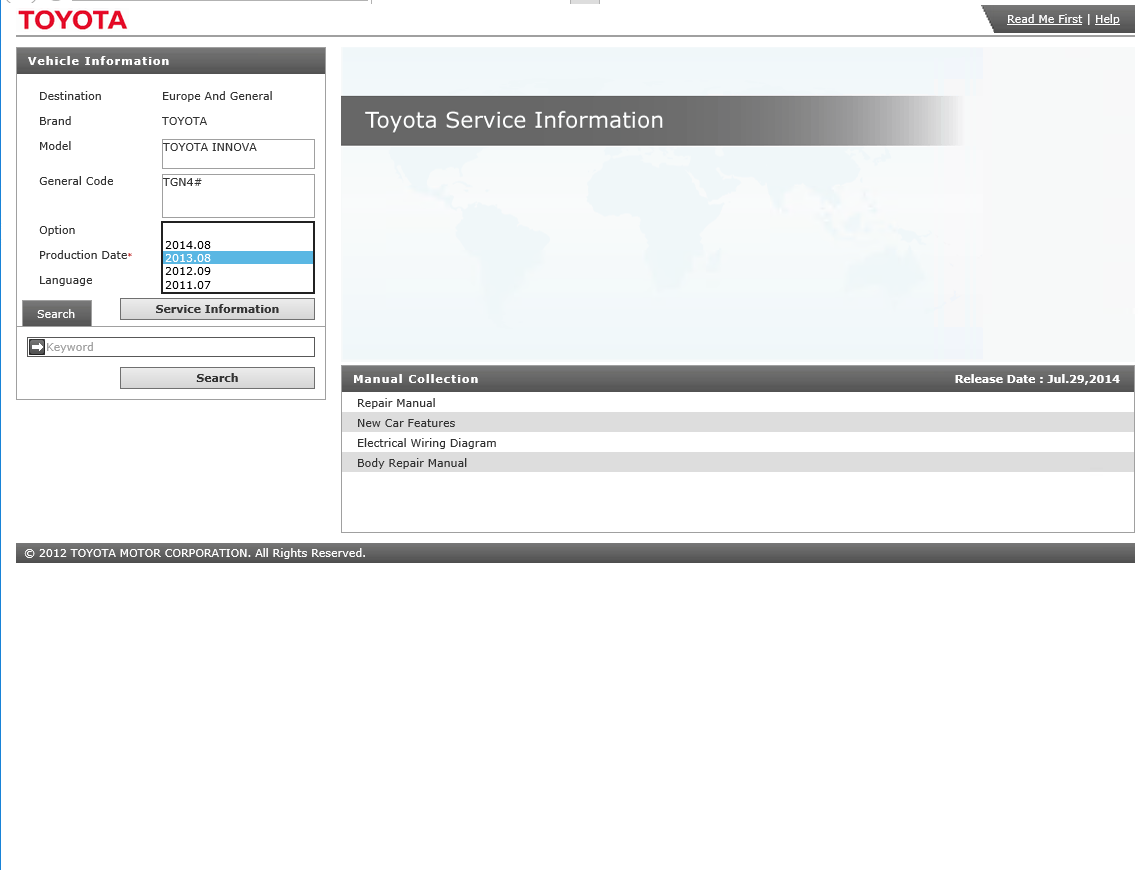Click the keyword arrow icon

(37, 347)
